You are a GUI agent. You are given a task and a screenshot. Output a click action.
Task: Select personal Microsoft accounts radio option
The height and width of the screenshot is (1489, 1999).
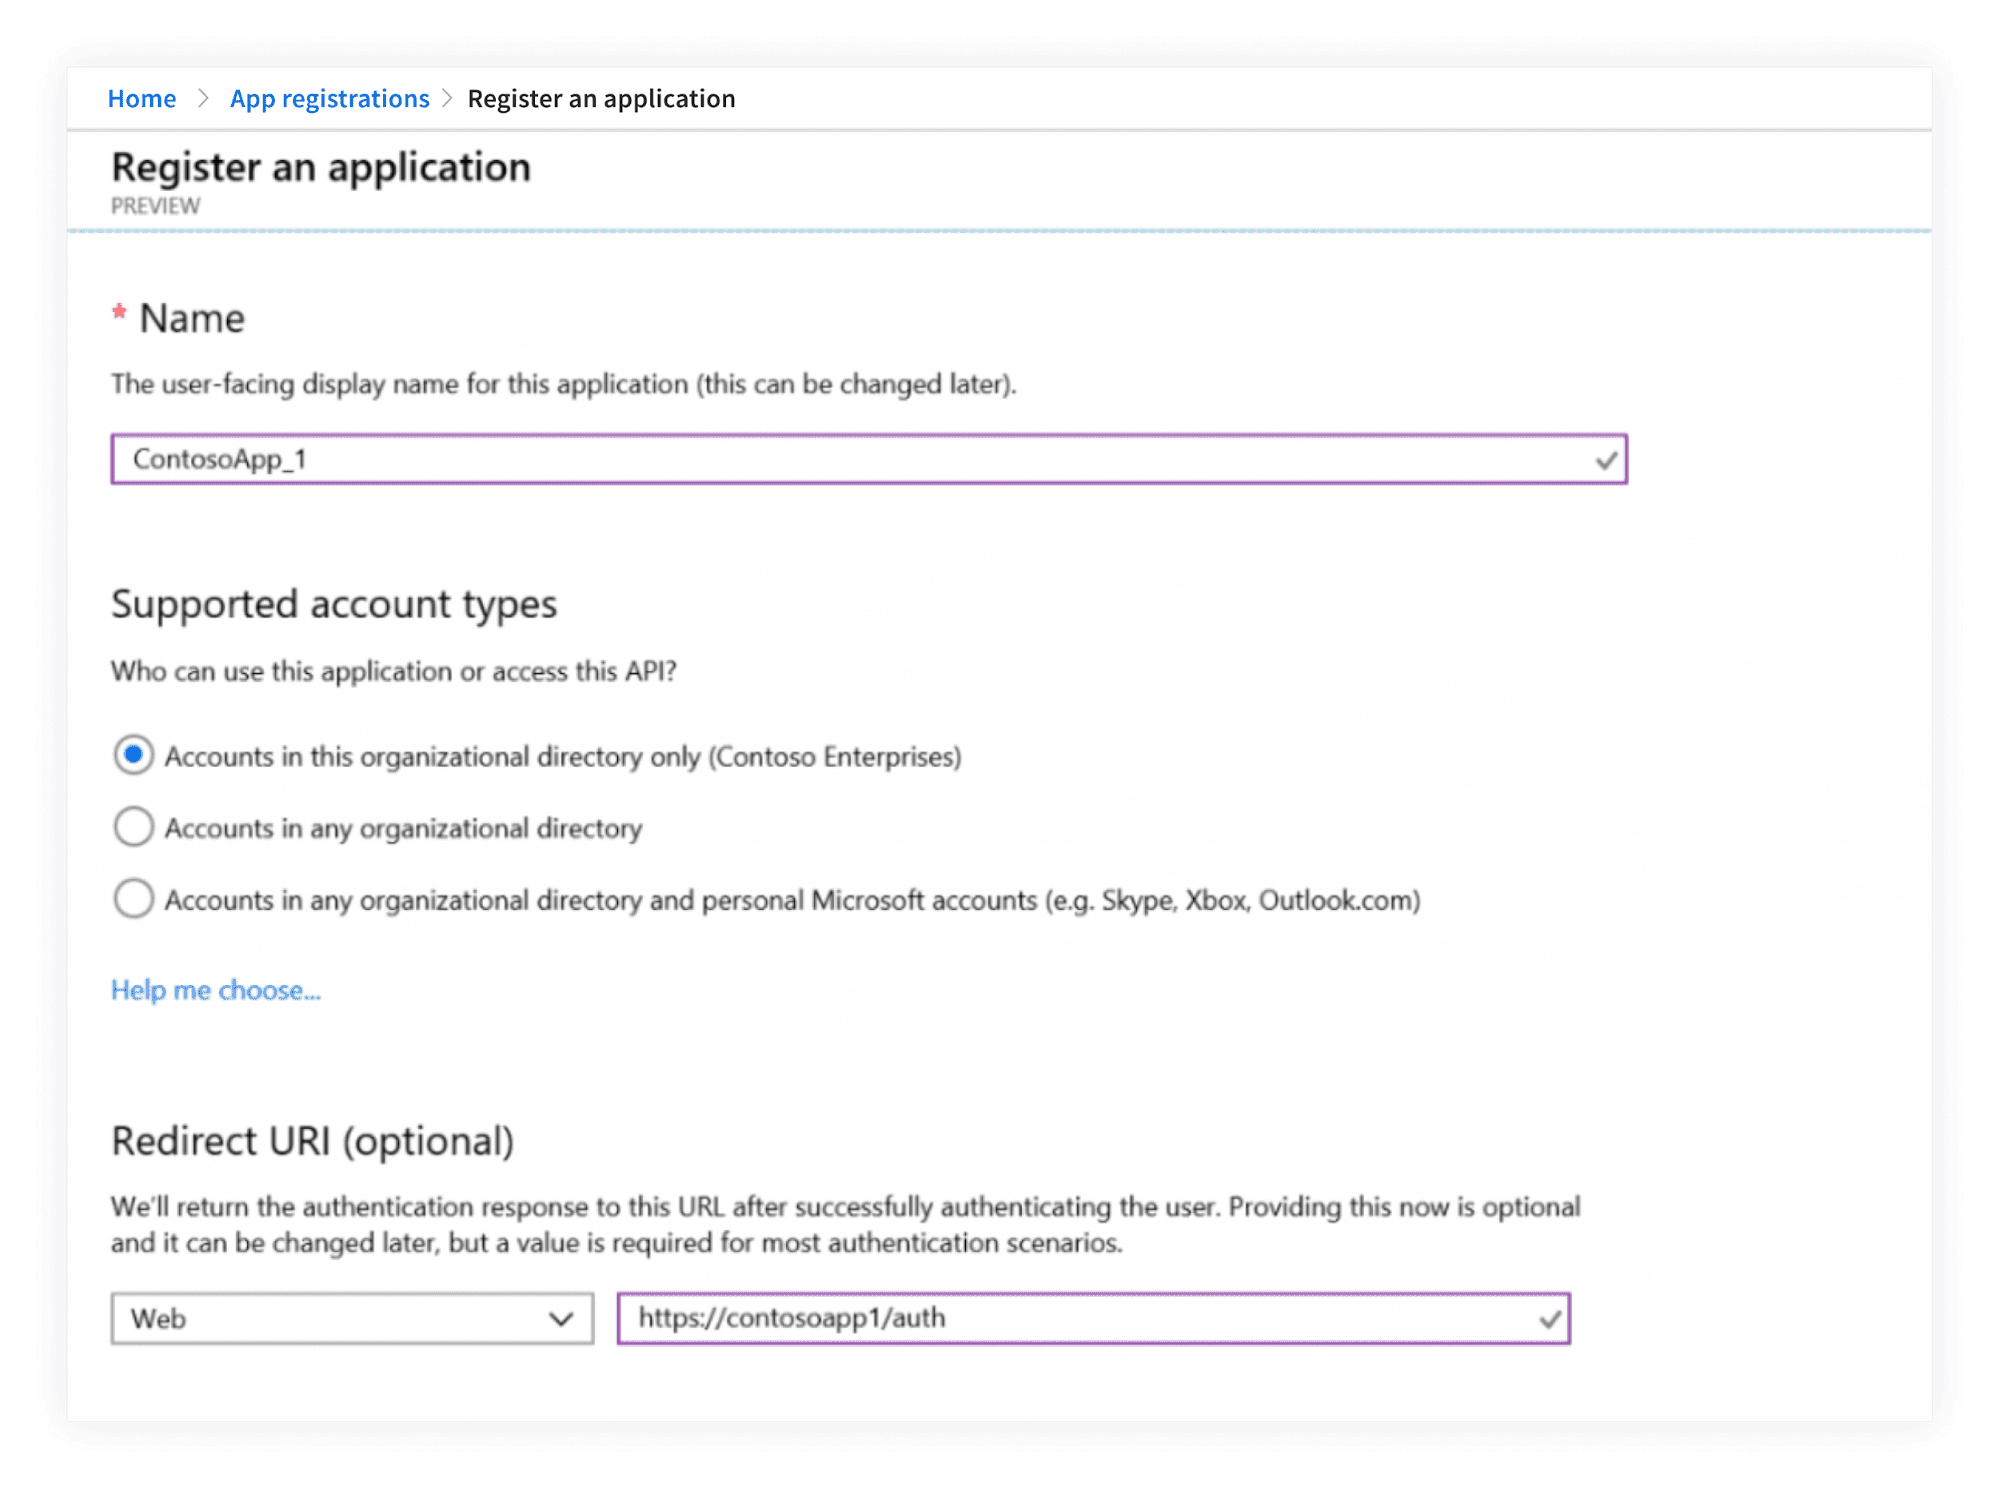point(133,899)
